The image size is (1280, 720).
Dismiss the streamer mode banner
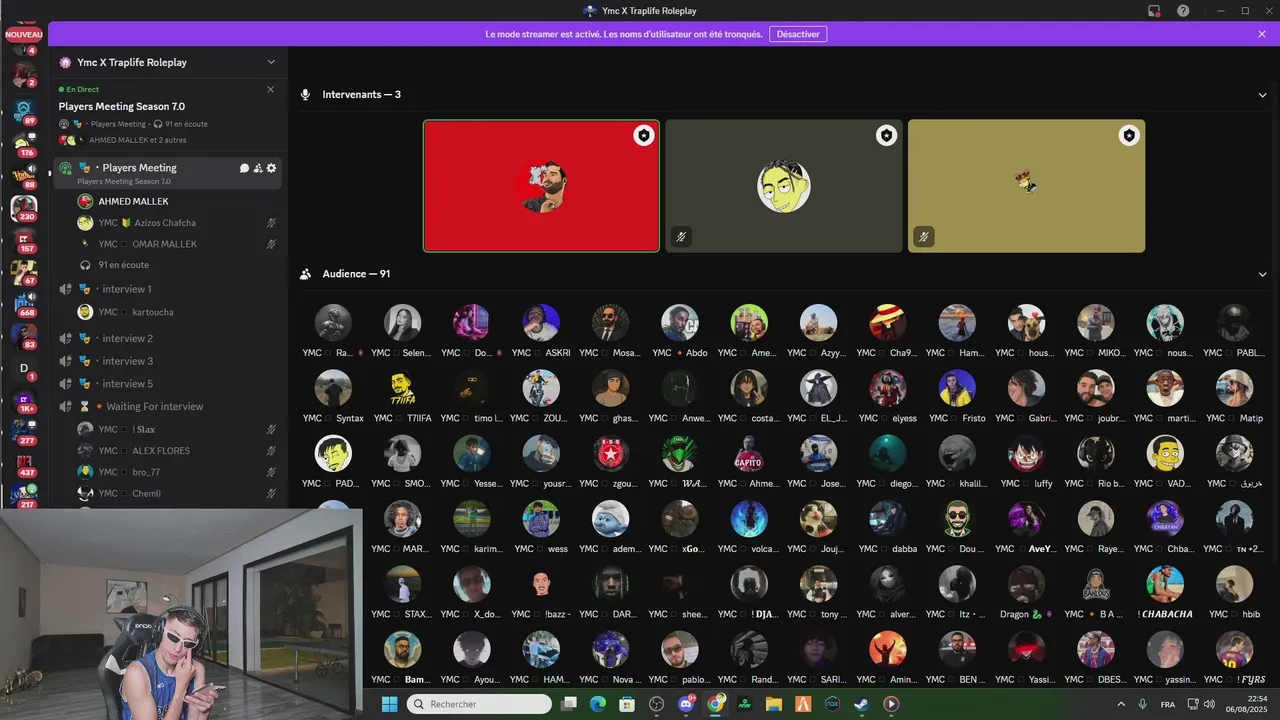[x=1262, y=34]
